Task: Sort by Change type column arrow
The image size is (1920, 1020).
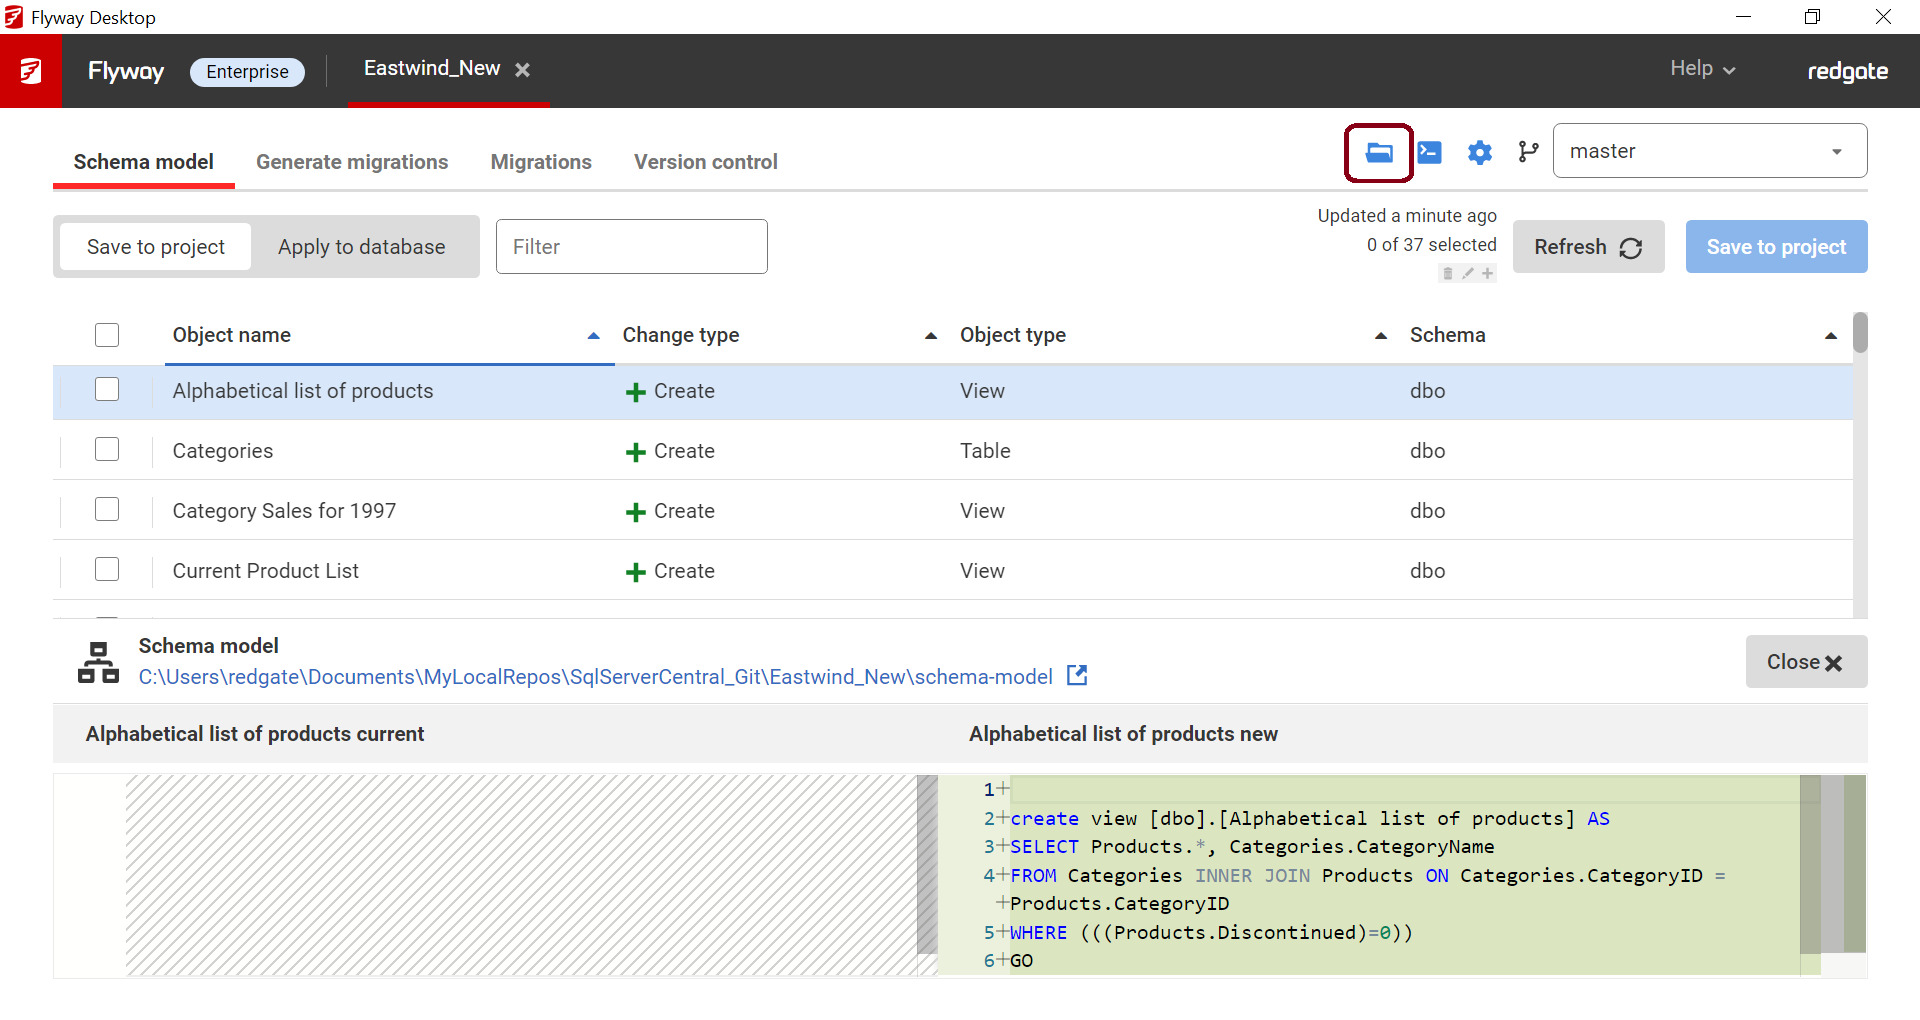Action: [930, 336]
